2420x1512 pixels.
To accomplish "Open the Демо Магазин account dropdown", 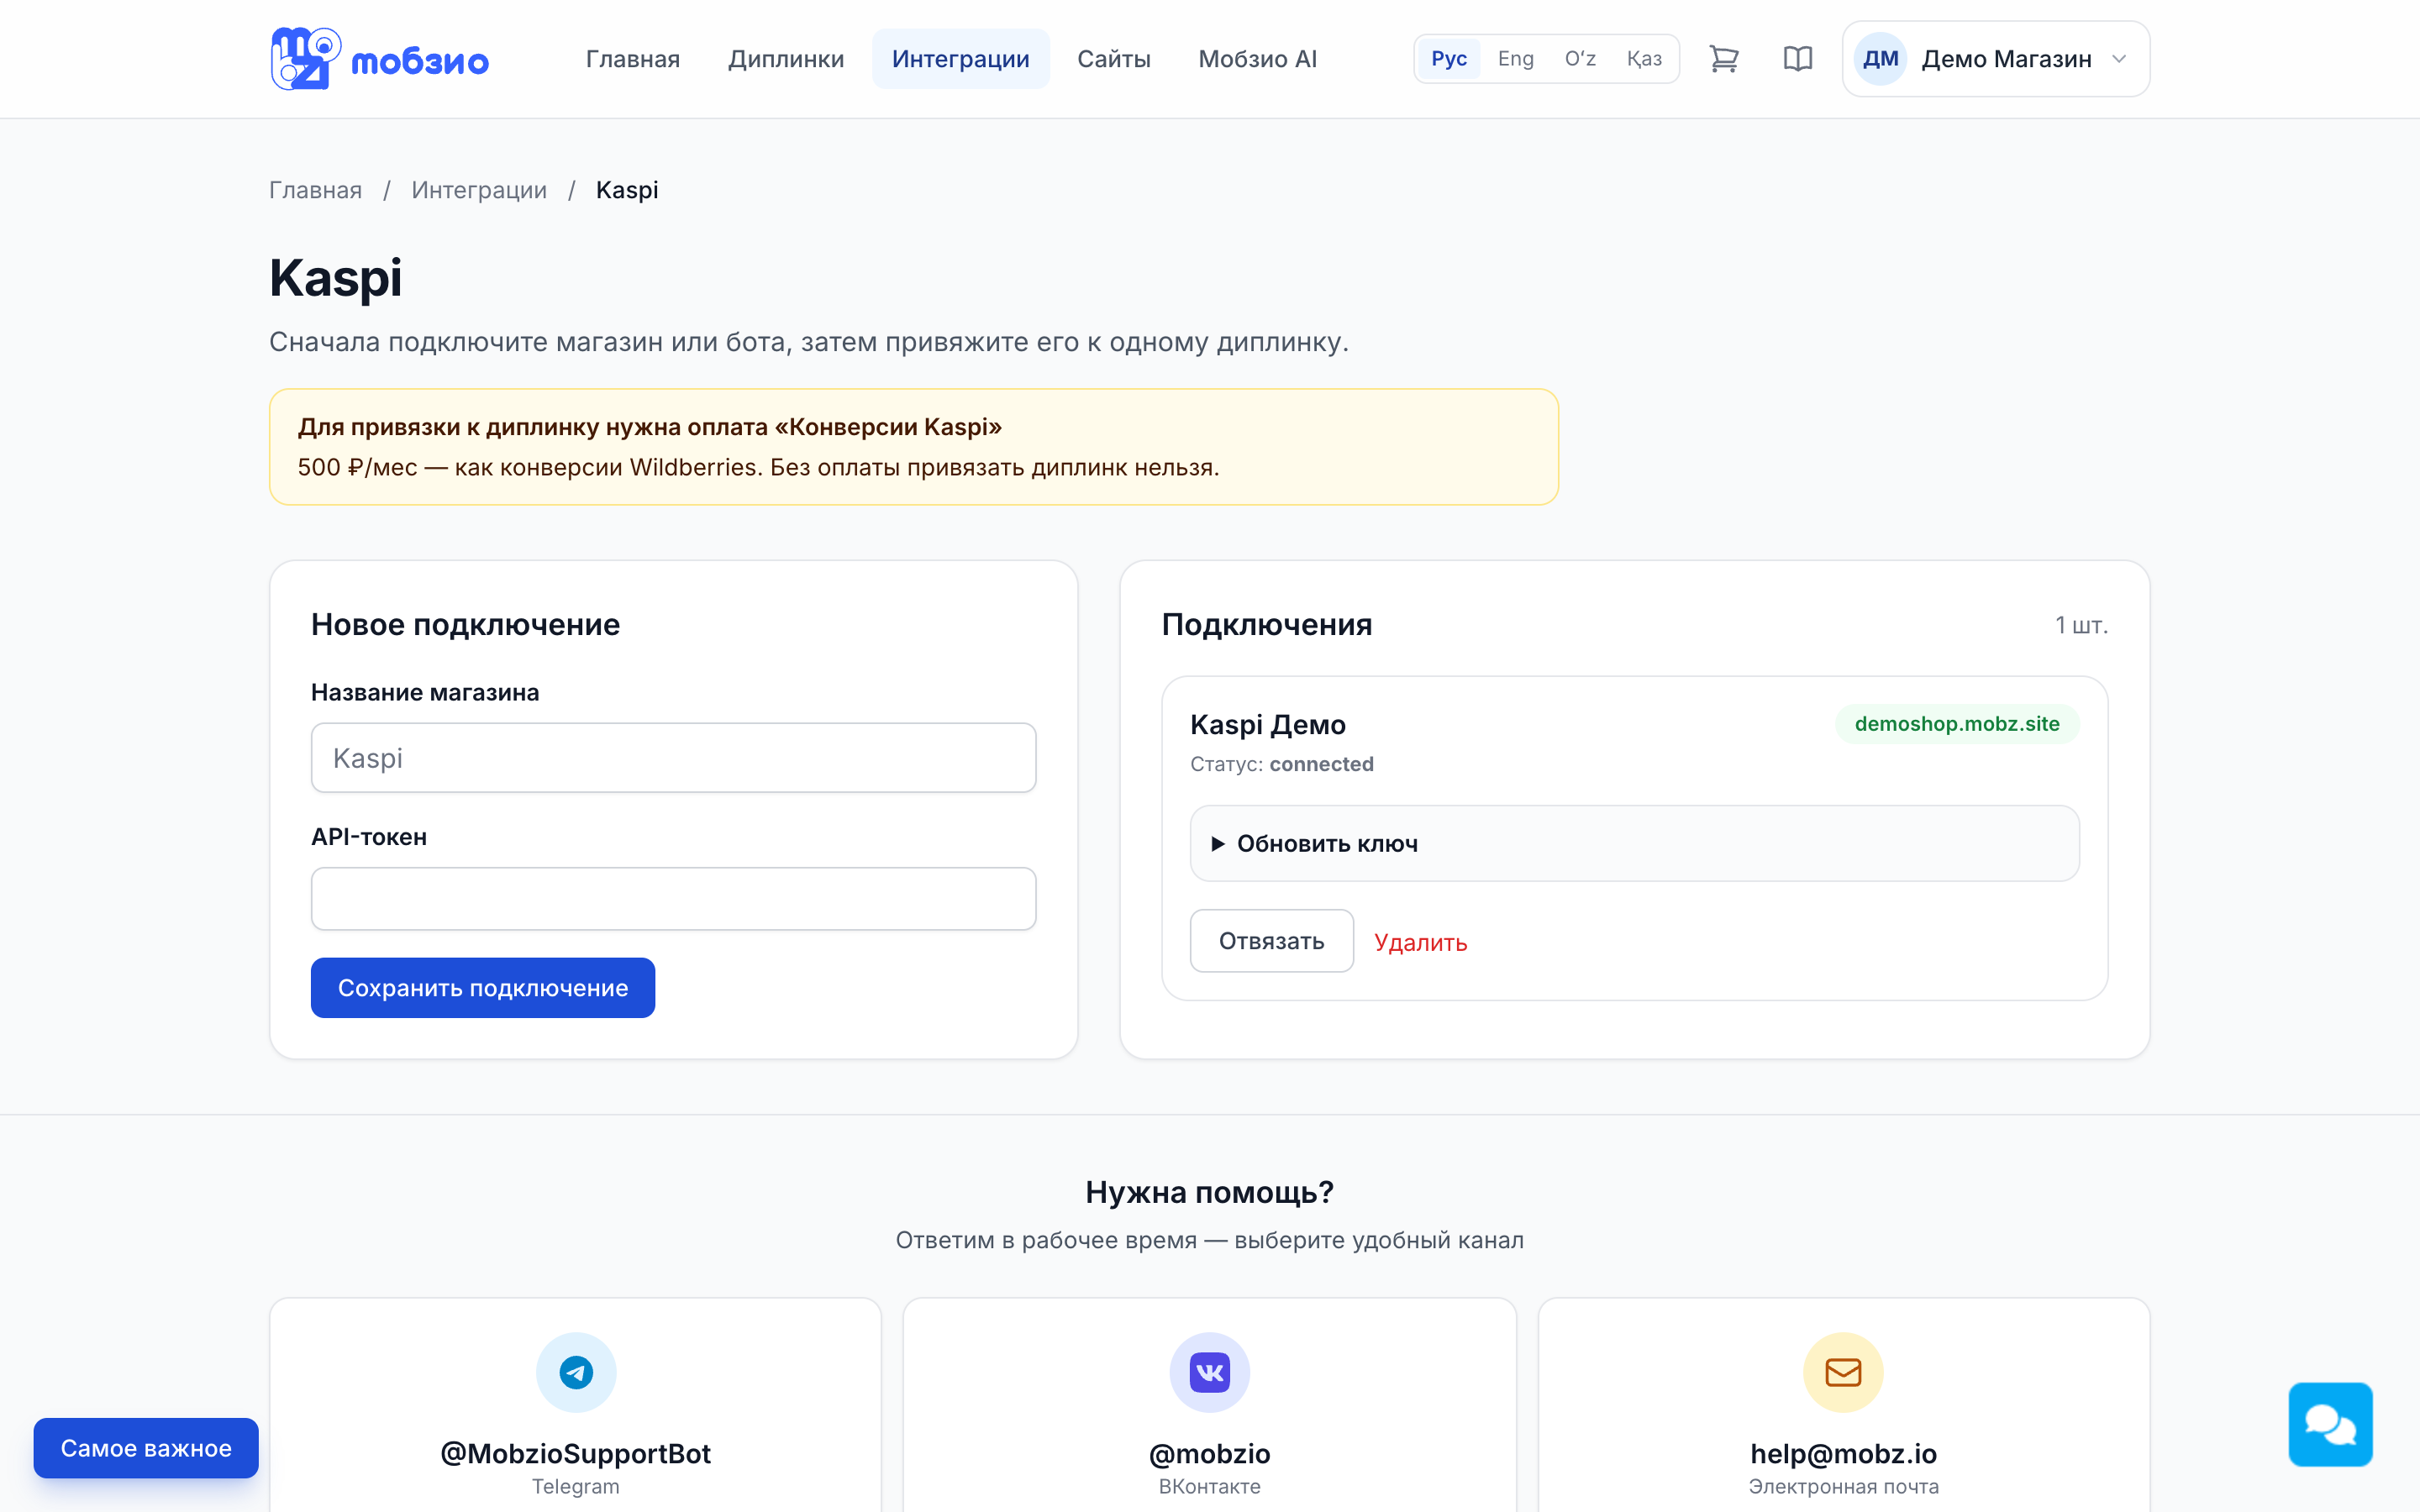I will (x=1995, y=59).
